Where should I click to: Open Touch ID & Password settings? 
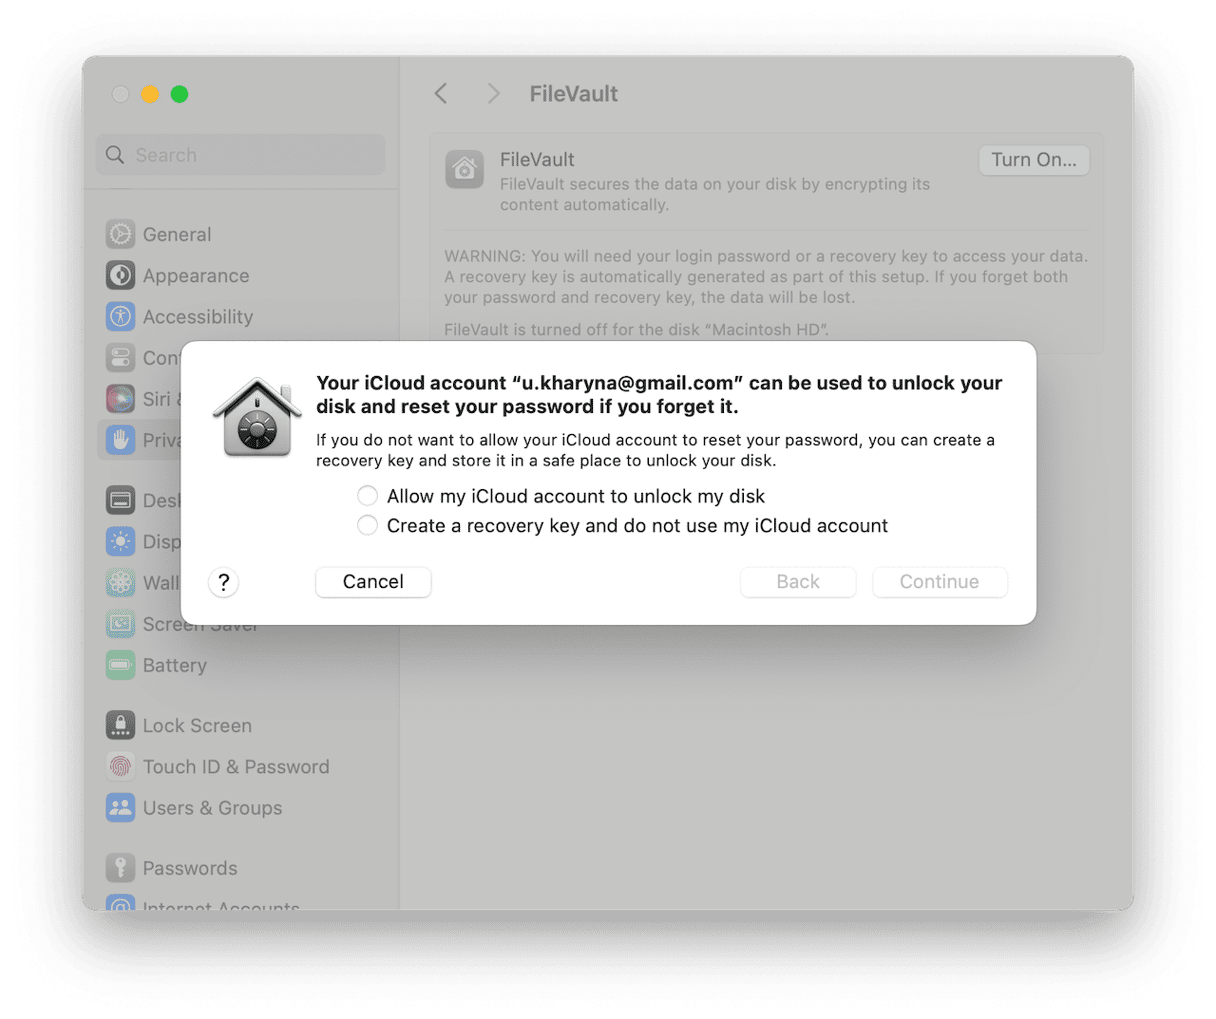click(x=236, y=767)
